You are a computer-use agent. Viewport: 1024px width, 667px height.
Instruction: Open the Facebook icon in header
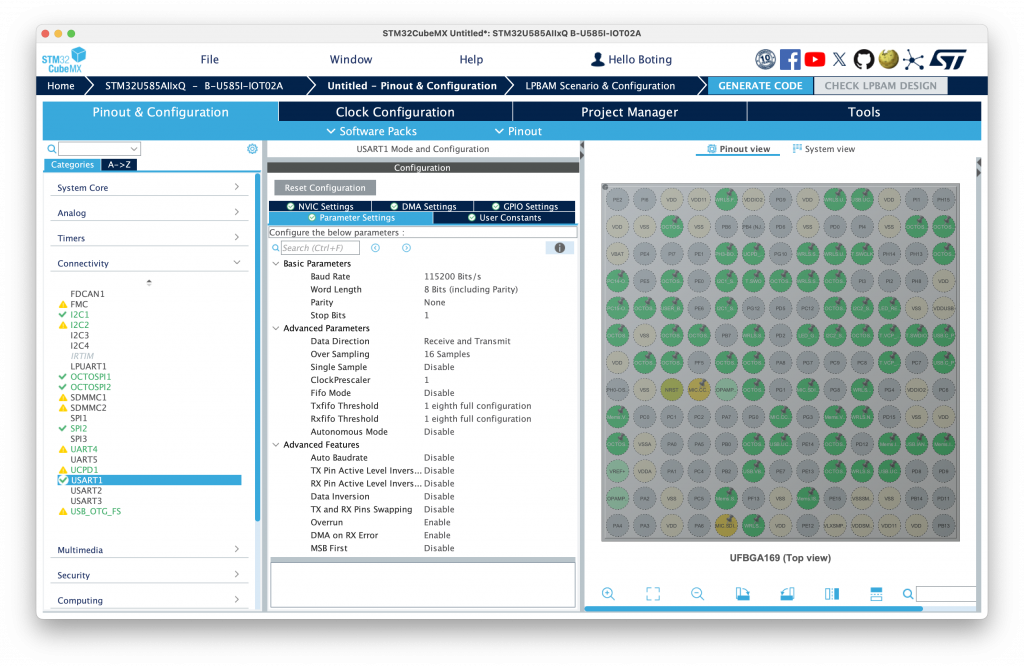pos(790,59)
